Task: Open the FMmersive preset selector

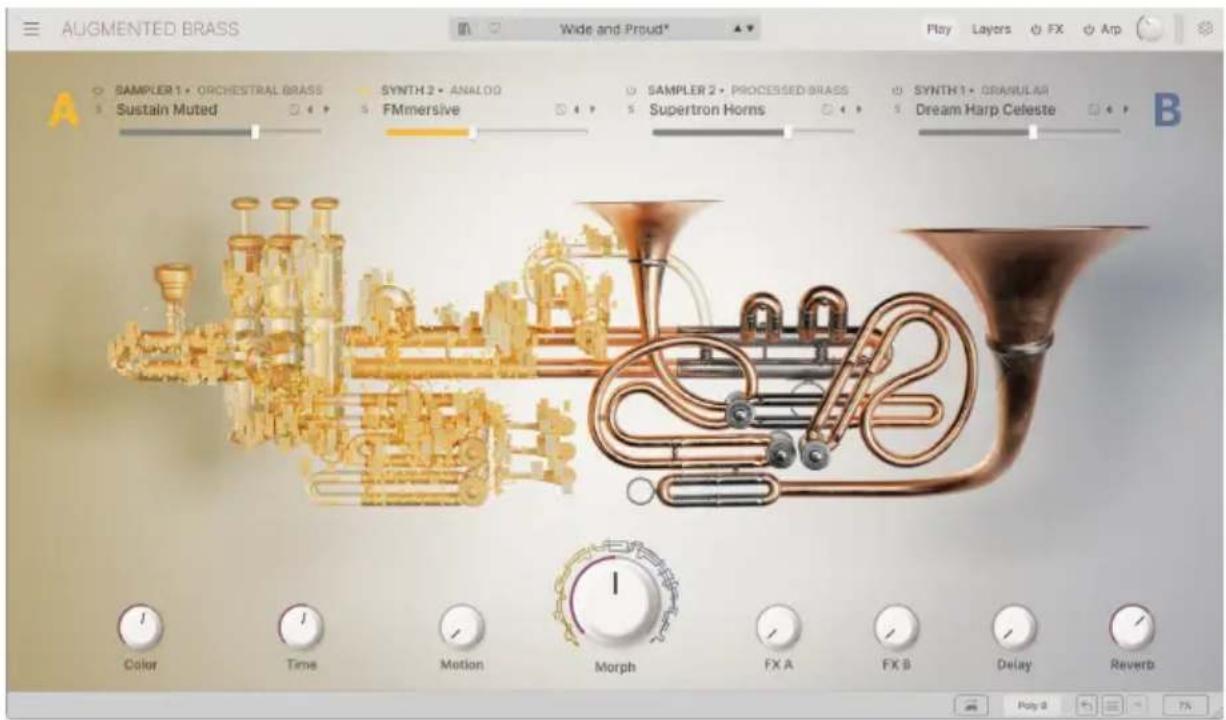Action: pyautogui.click(x=421, y=109)
